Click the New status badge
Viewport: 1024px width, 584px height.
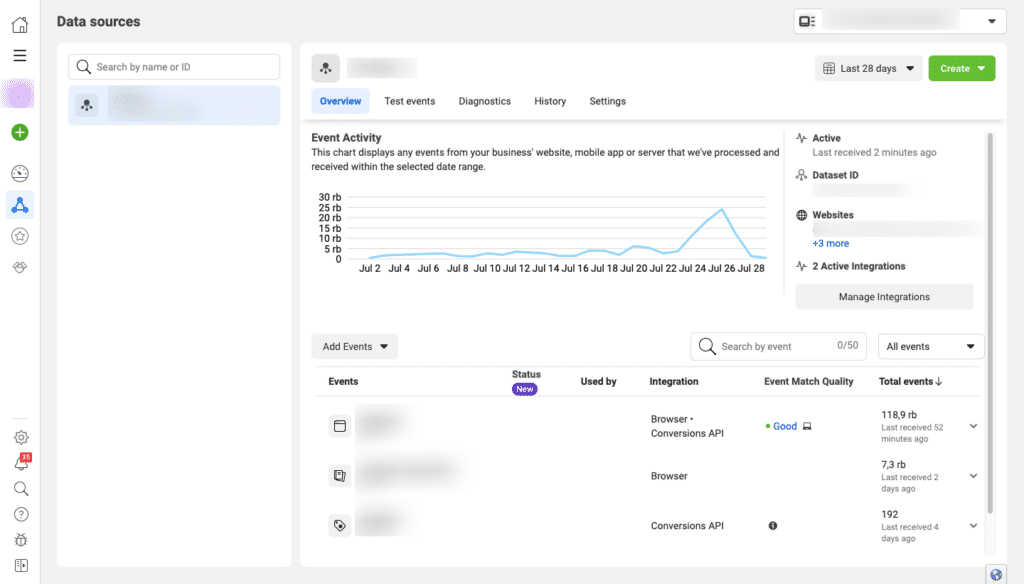coord(524,389)
